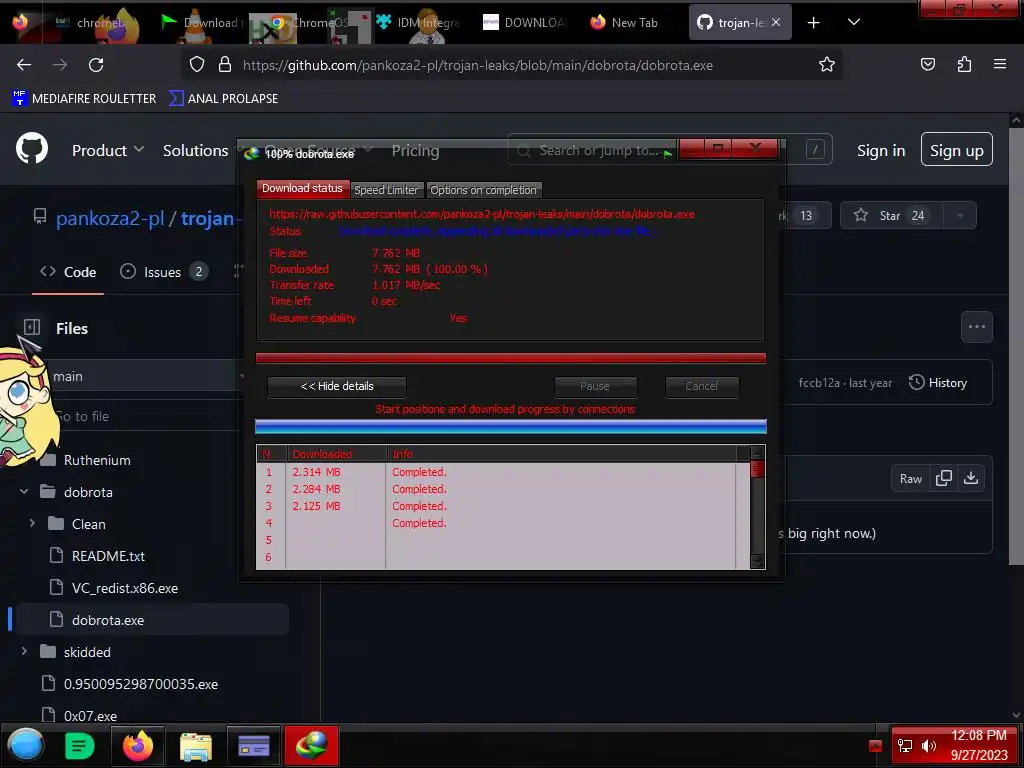
Task: Open the Ruthenium folder in the tree
Action: click(x=97, y=460)
